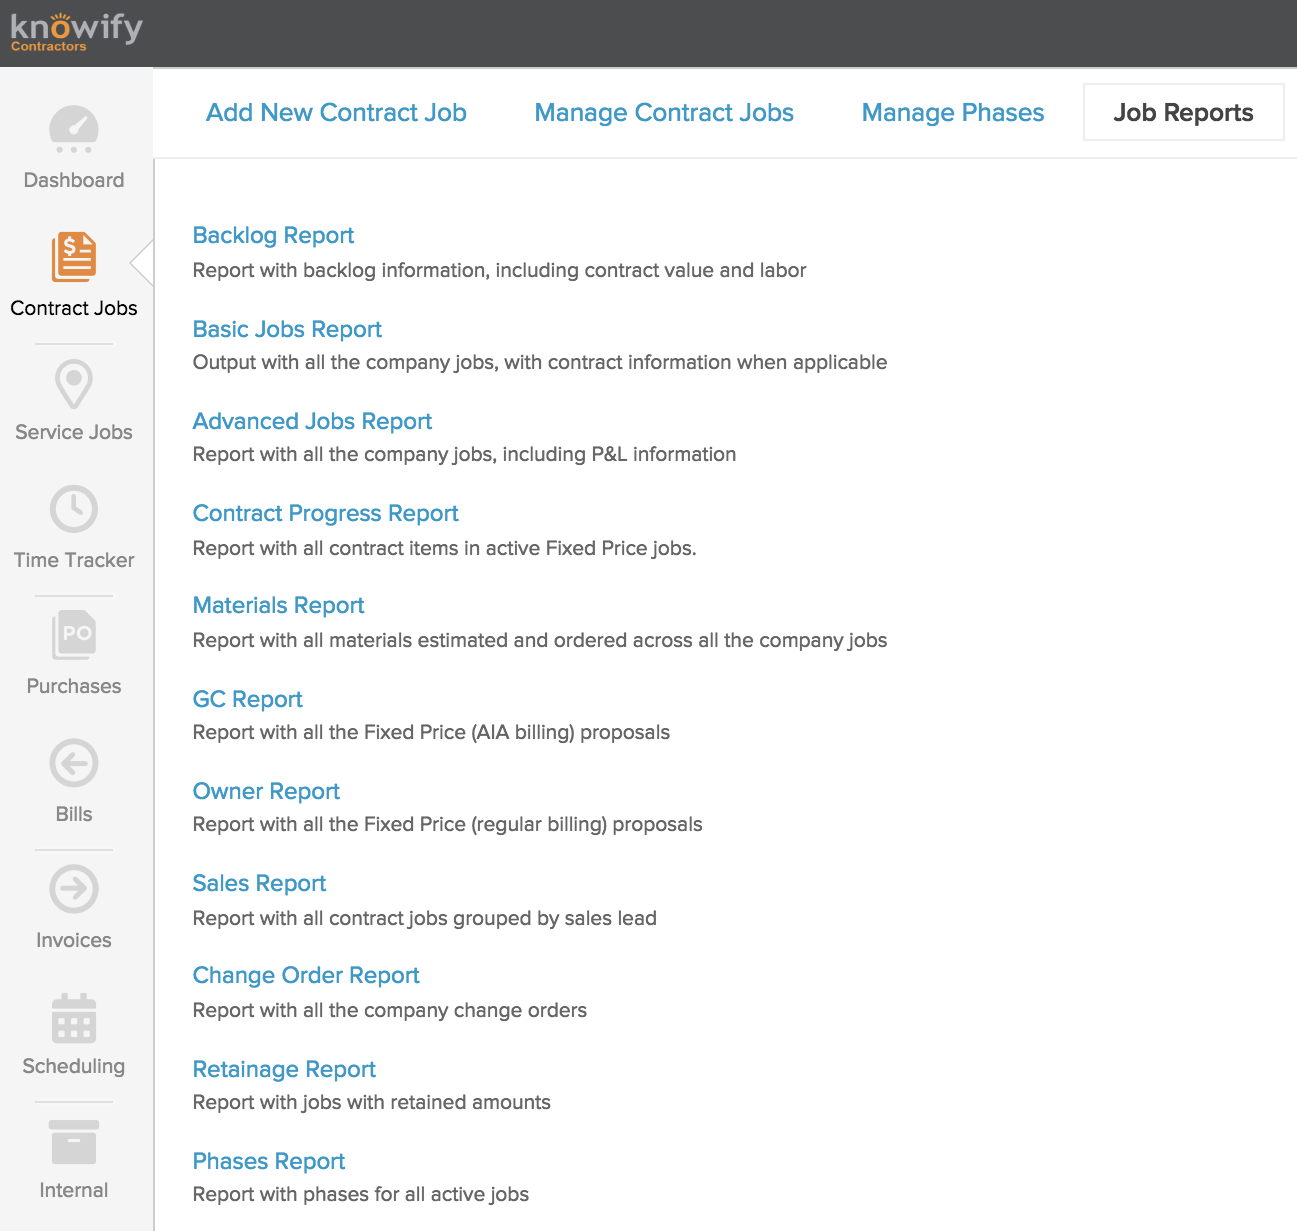The image size is (1297, 1231).
Task: Switch to Manage Phases tab
Action: pos(953,113)
